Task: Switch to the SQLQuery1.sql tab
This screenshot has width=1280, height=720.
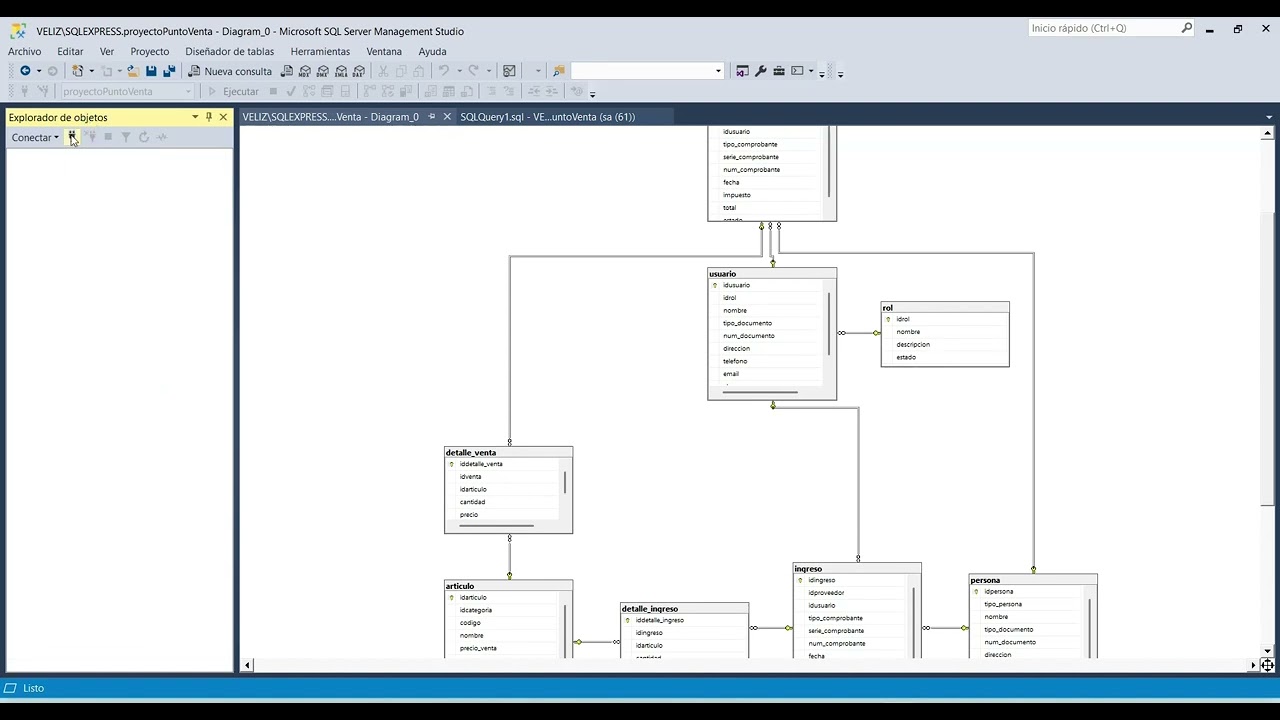Action: 547,117
